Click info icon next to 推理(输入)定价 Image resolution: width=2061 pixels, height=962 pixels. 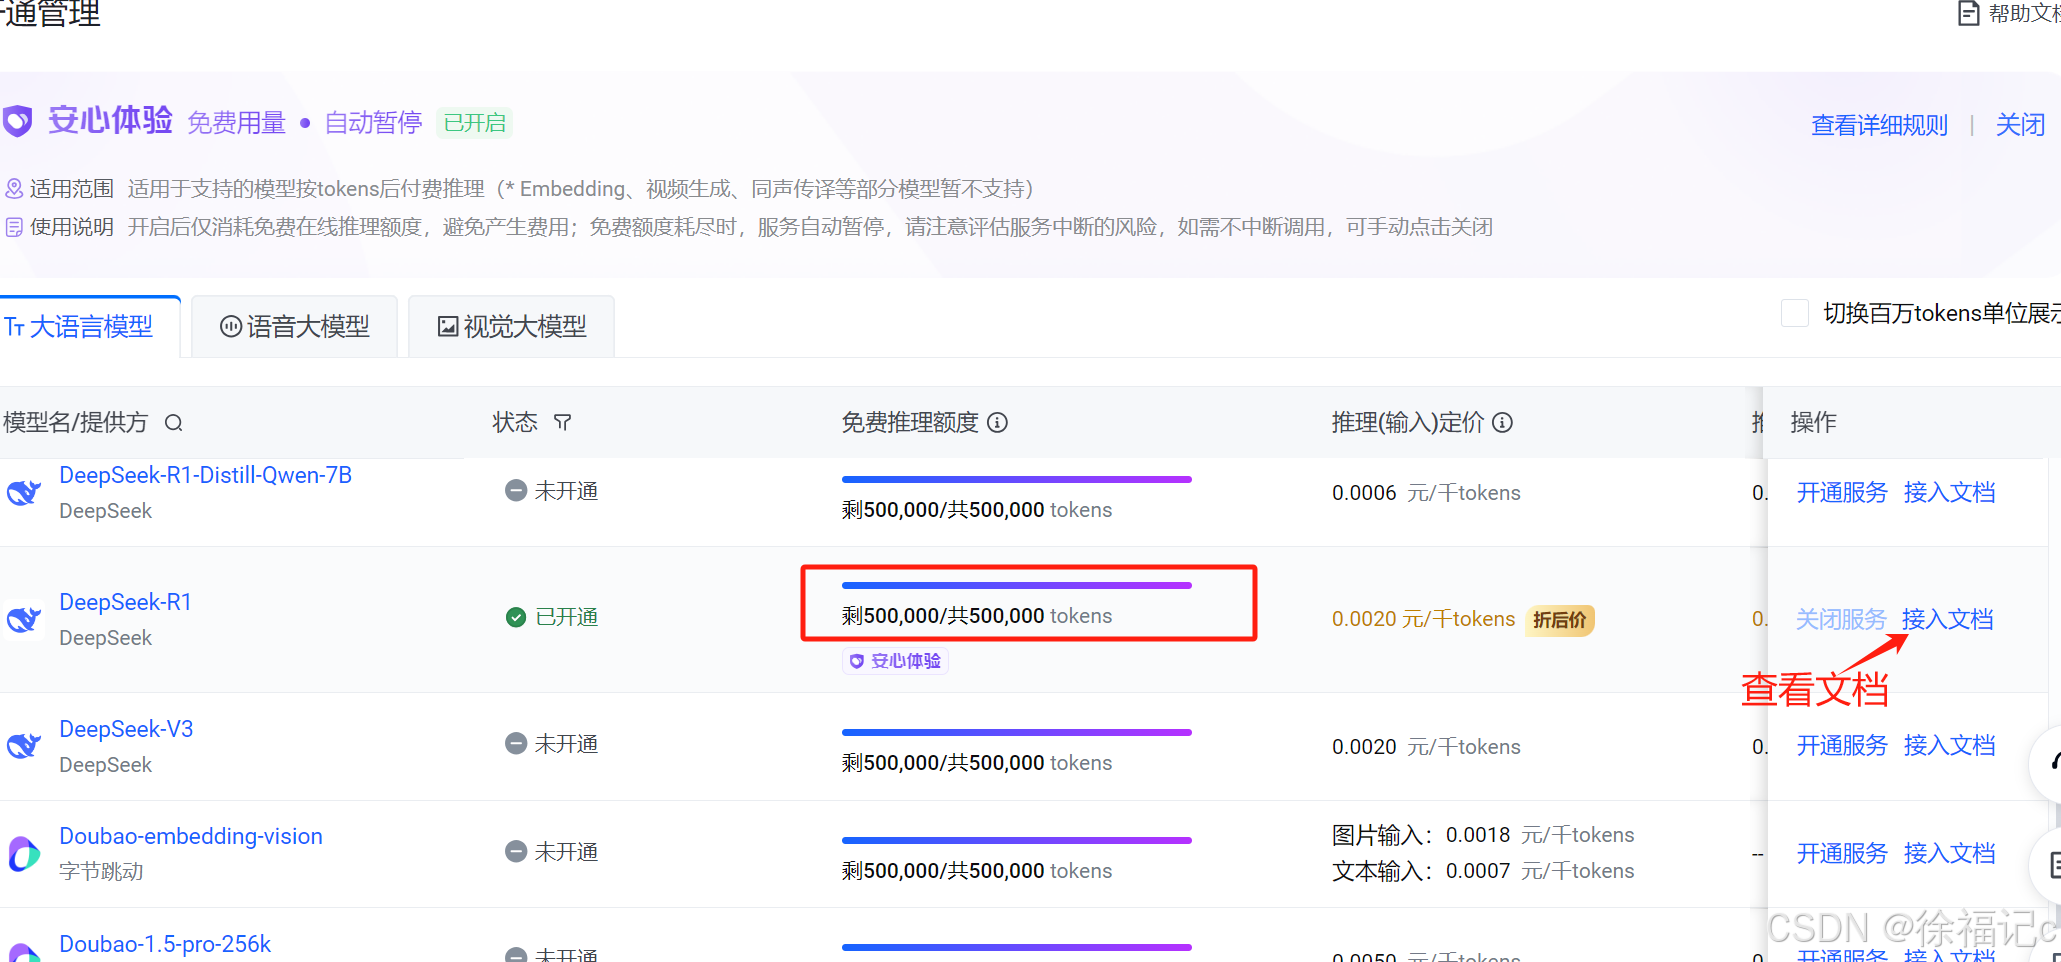click(x=1502, y=423)
